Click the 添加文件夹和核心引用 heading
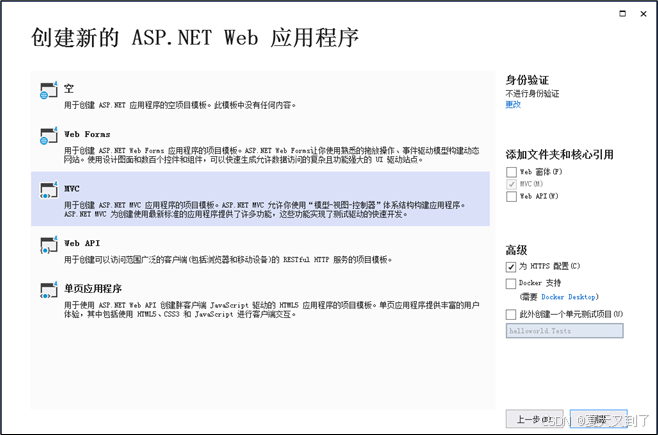The image size is (658, 435). click(x=559, y=155)
